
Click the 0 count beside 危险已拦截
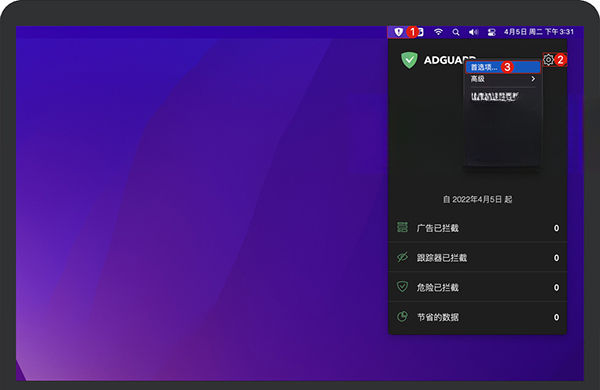556,287
